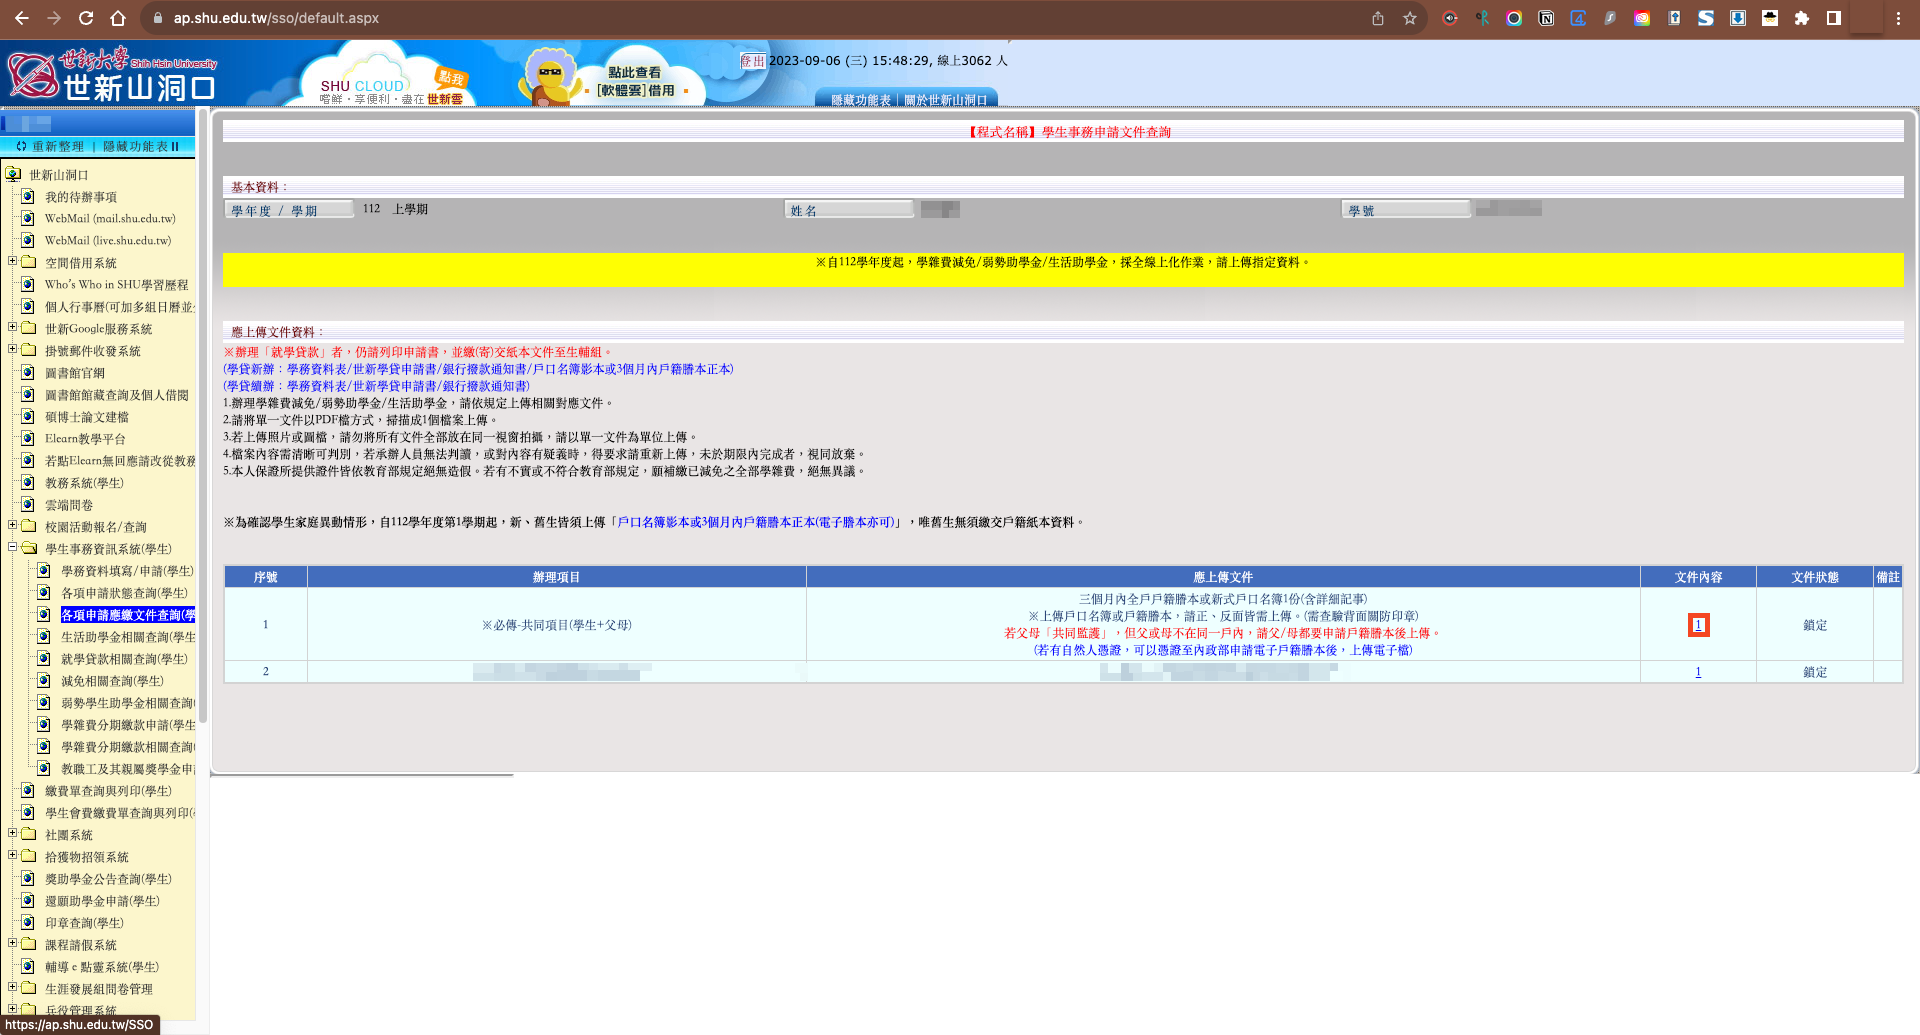Open Who's Who in SHU學習歷程
1920x1035 pixels.
[116, 284]
